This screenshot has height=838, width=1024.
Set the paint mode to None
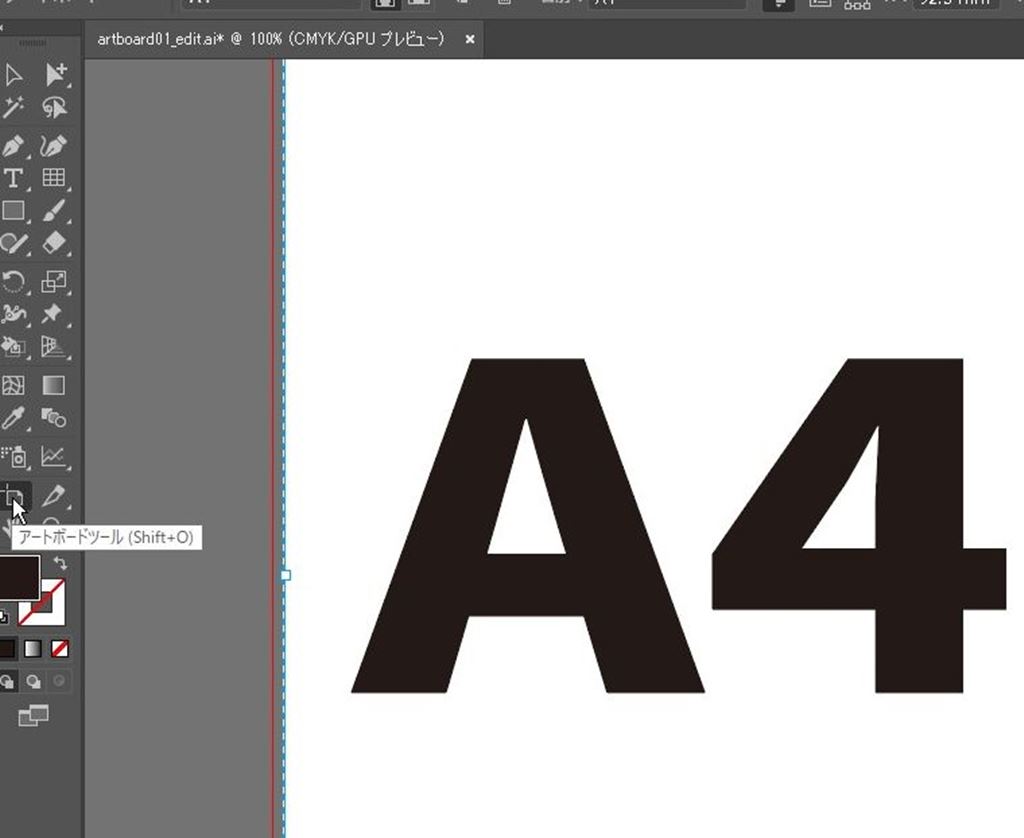click(60, 649)
